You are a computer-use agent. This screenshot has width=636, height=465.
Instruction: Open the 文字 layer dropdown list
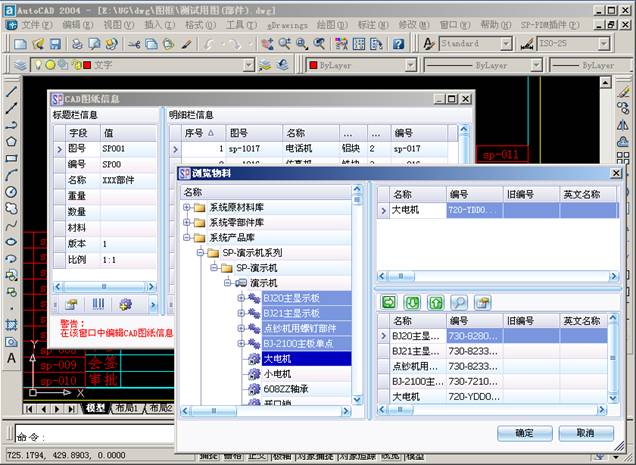pos(248,65)
